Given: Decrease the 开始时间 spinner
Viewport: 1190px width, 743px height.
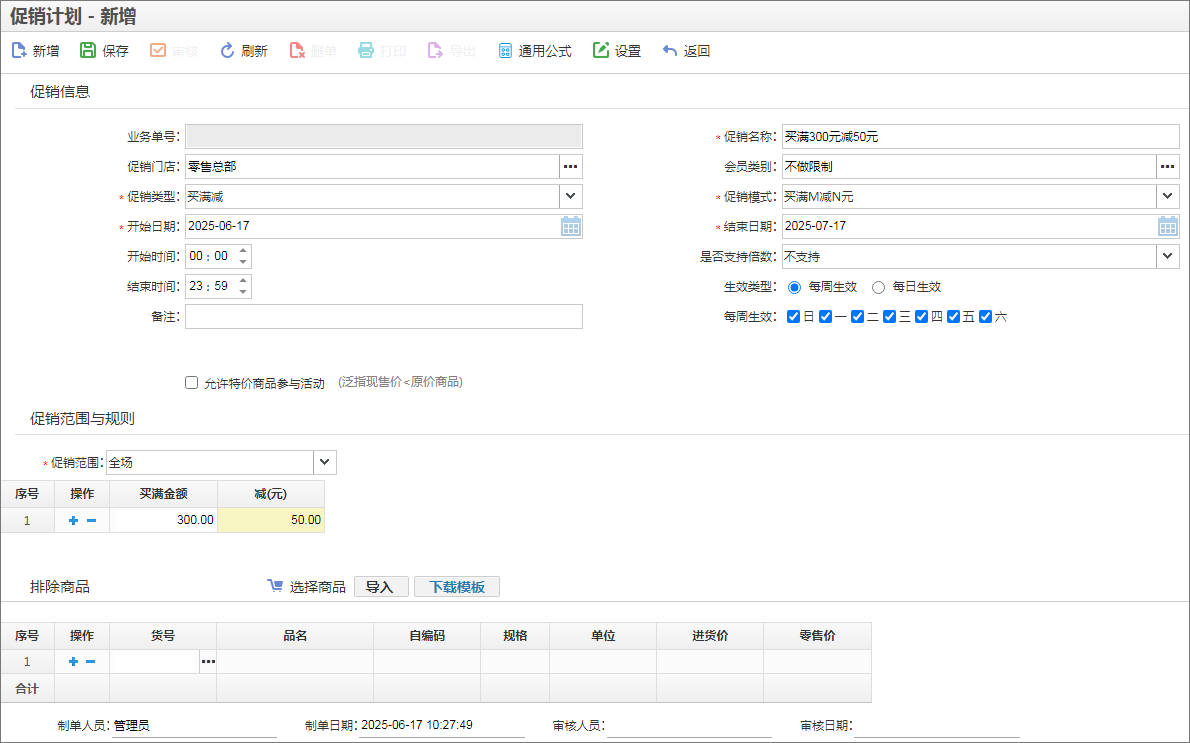Looking at the screenshot, I should [x=243, y=262].
